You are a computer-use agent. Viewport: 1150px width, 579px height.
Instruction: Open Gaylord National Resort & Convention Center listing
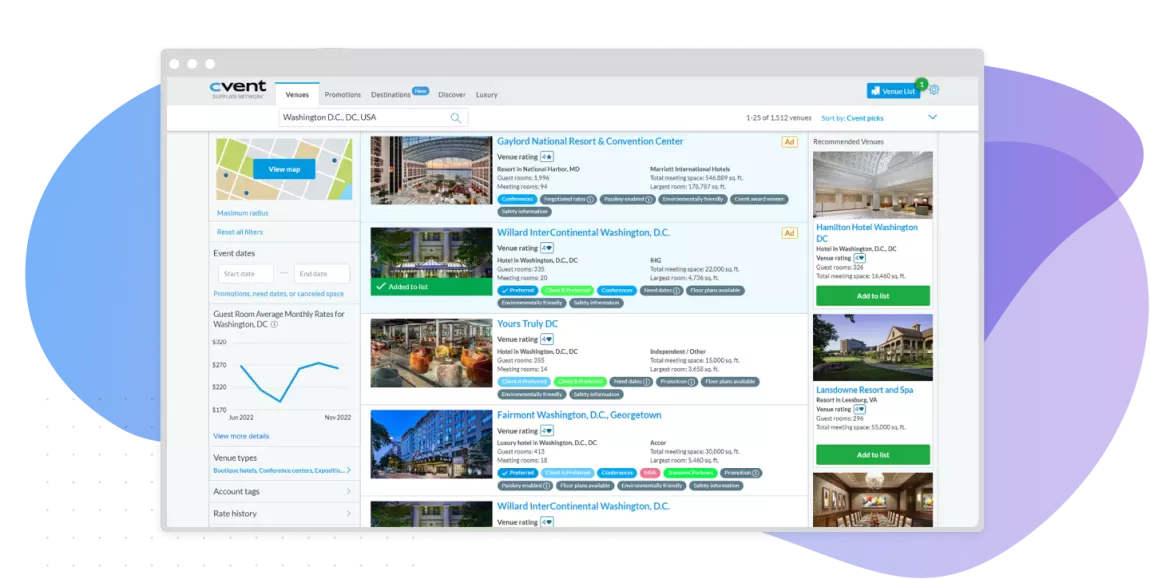590,142
